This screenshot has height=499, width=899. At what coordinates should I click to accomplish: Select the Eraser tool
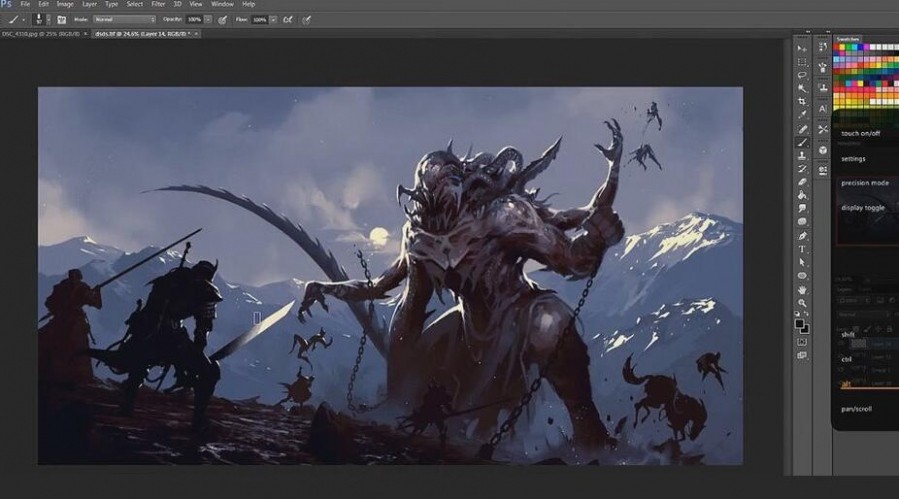[x=802, y=182]
